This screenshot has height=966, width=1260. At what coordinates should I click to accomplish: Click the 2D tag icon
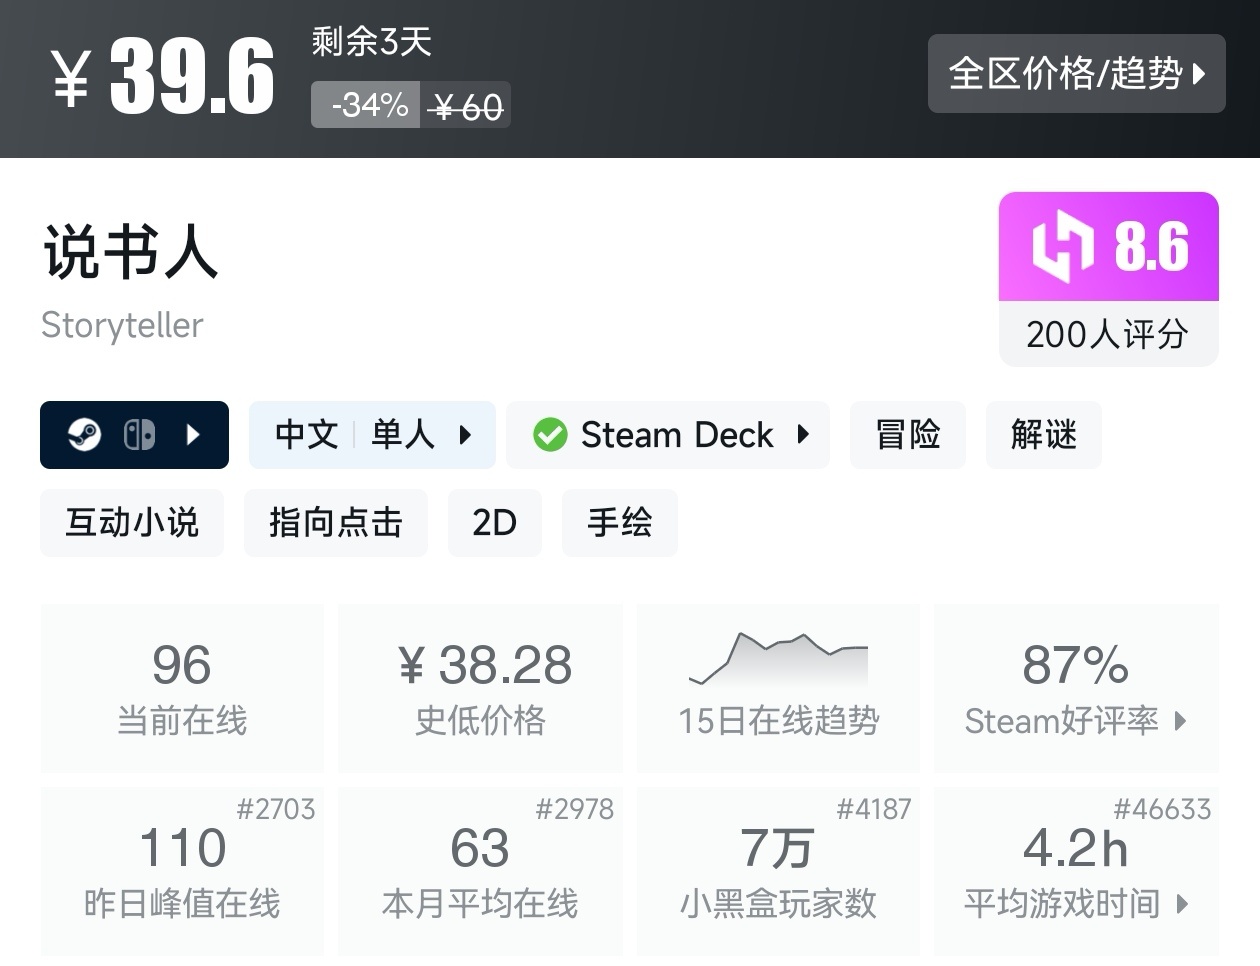pos(494,522)
